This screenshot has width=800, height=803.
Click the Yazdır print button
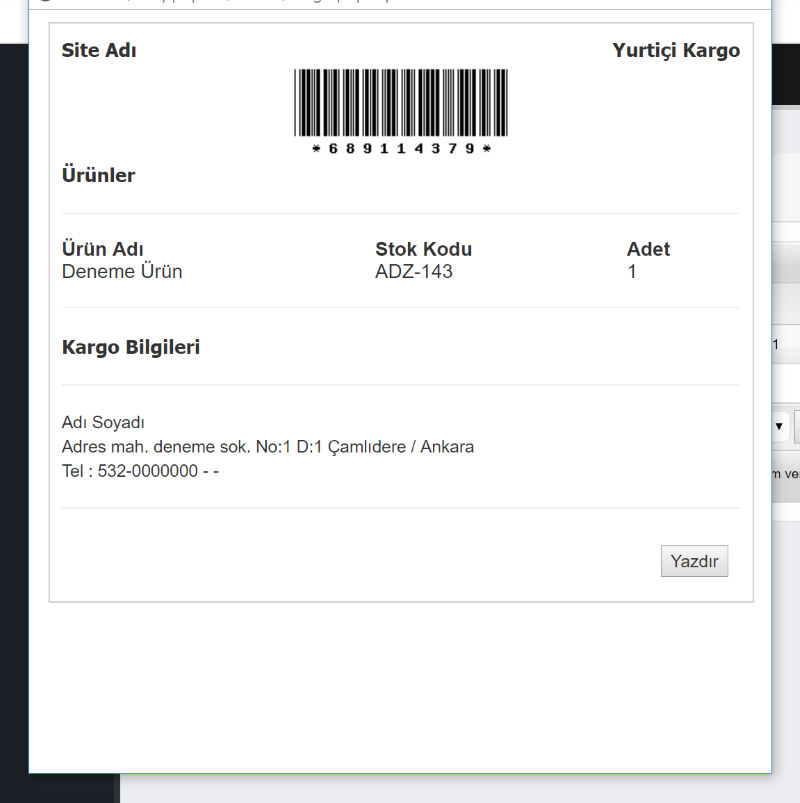[694, 561]
